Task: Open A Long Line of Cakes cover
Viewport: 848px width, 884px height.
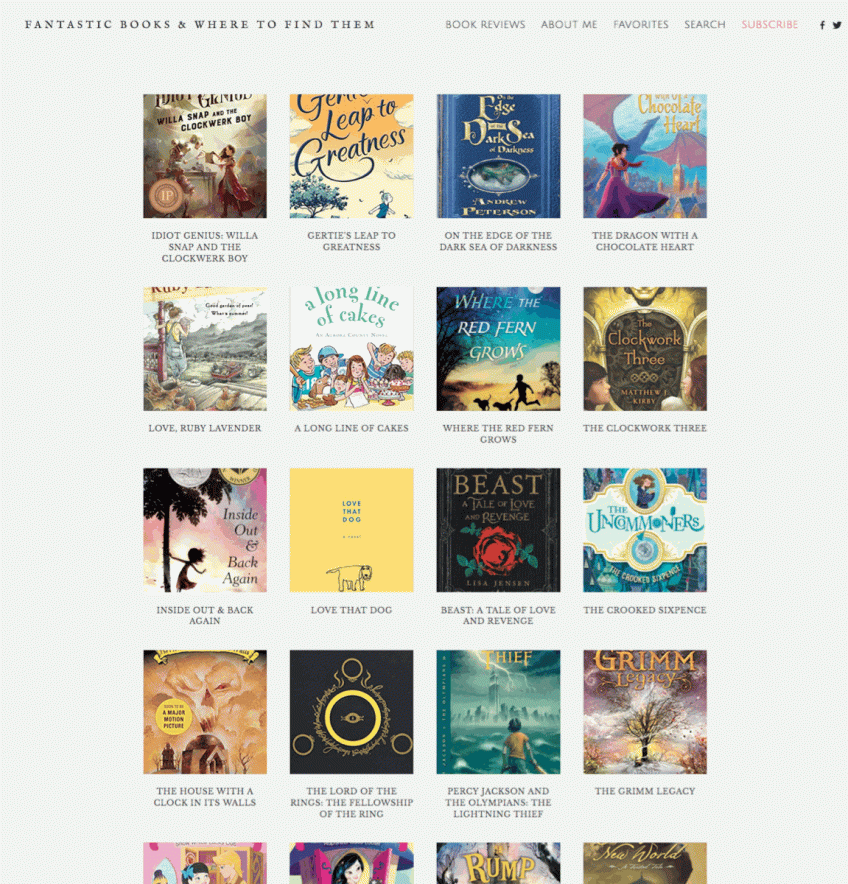Action: tap(351, 349)
